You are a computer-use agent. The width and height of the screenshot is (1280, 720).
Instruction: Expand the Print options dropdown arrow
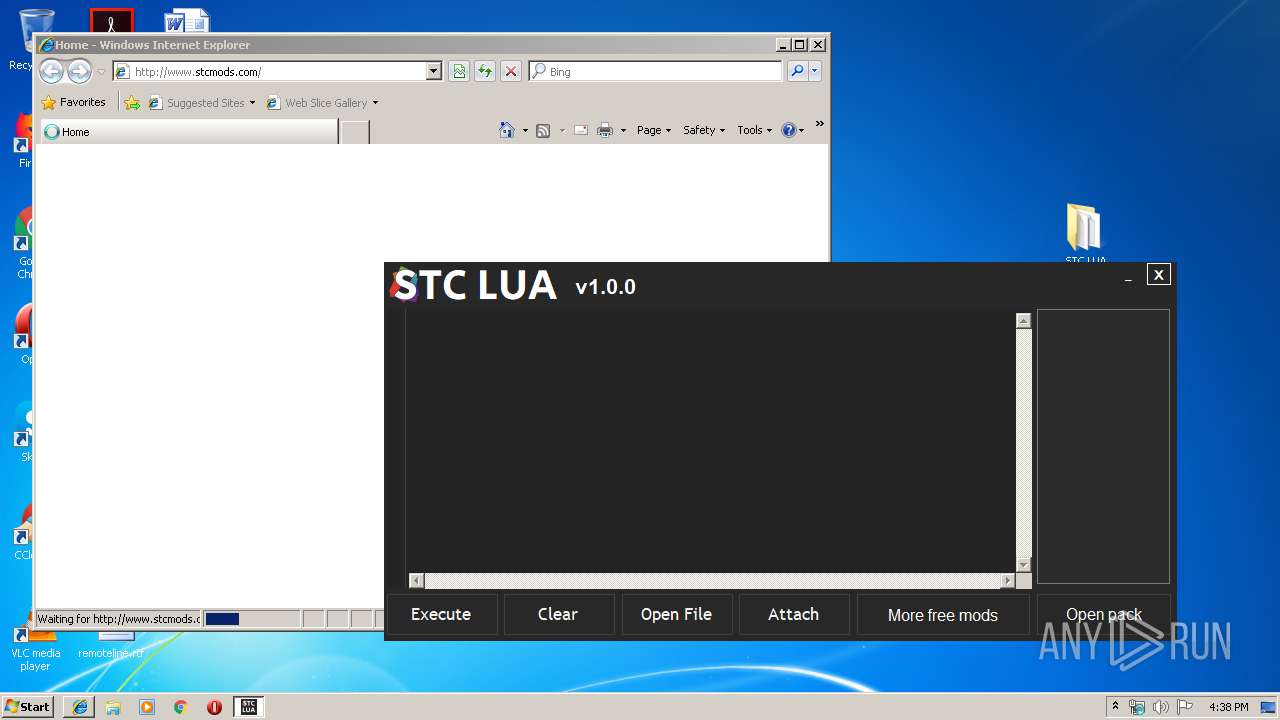tap(623, 130)
